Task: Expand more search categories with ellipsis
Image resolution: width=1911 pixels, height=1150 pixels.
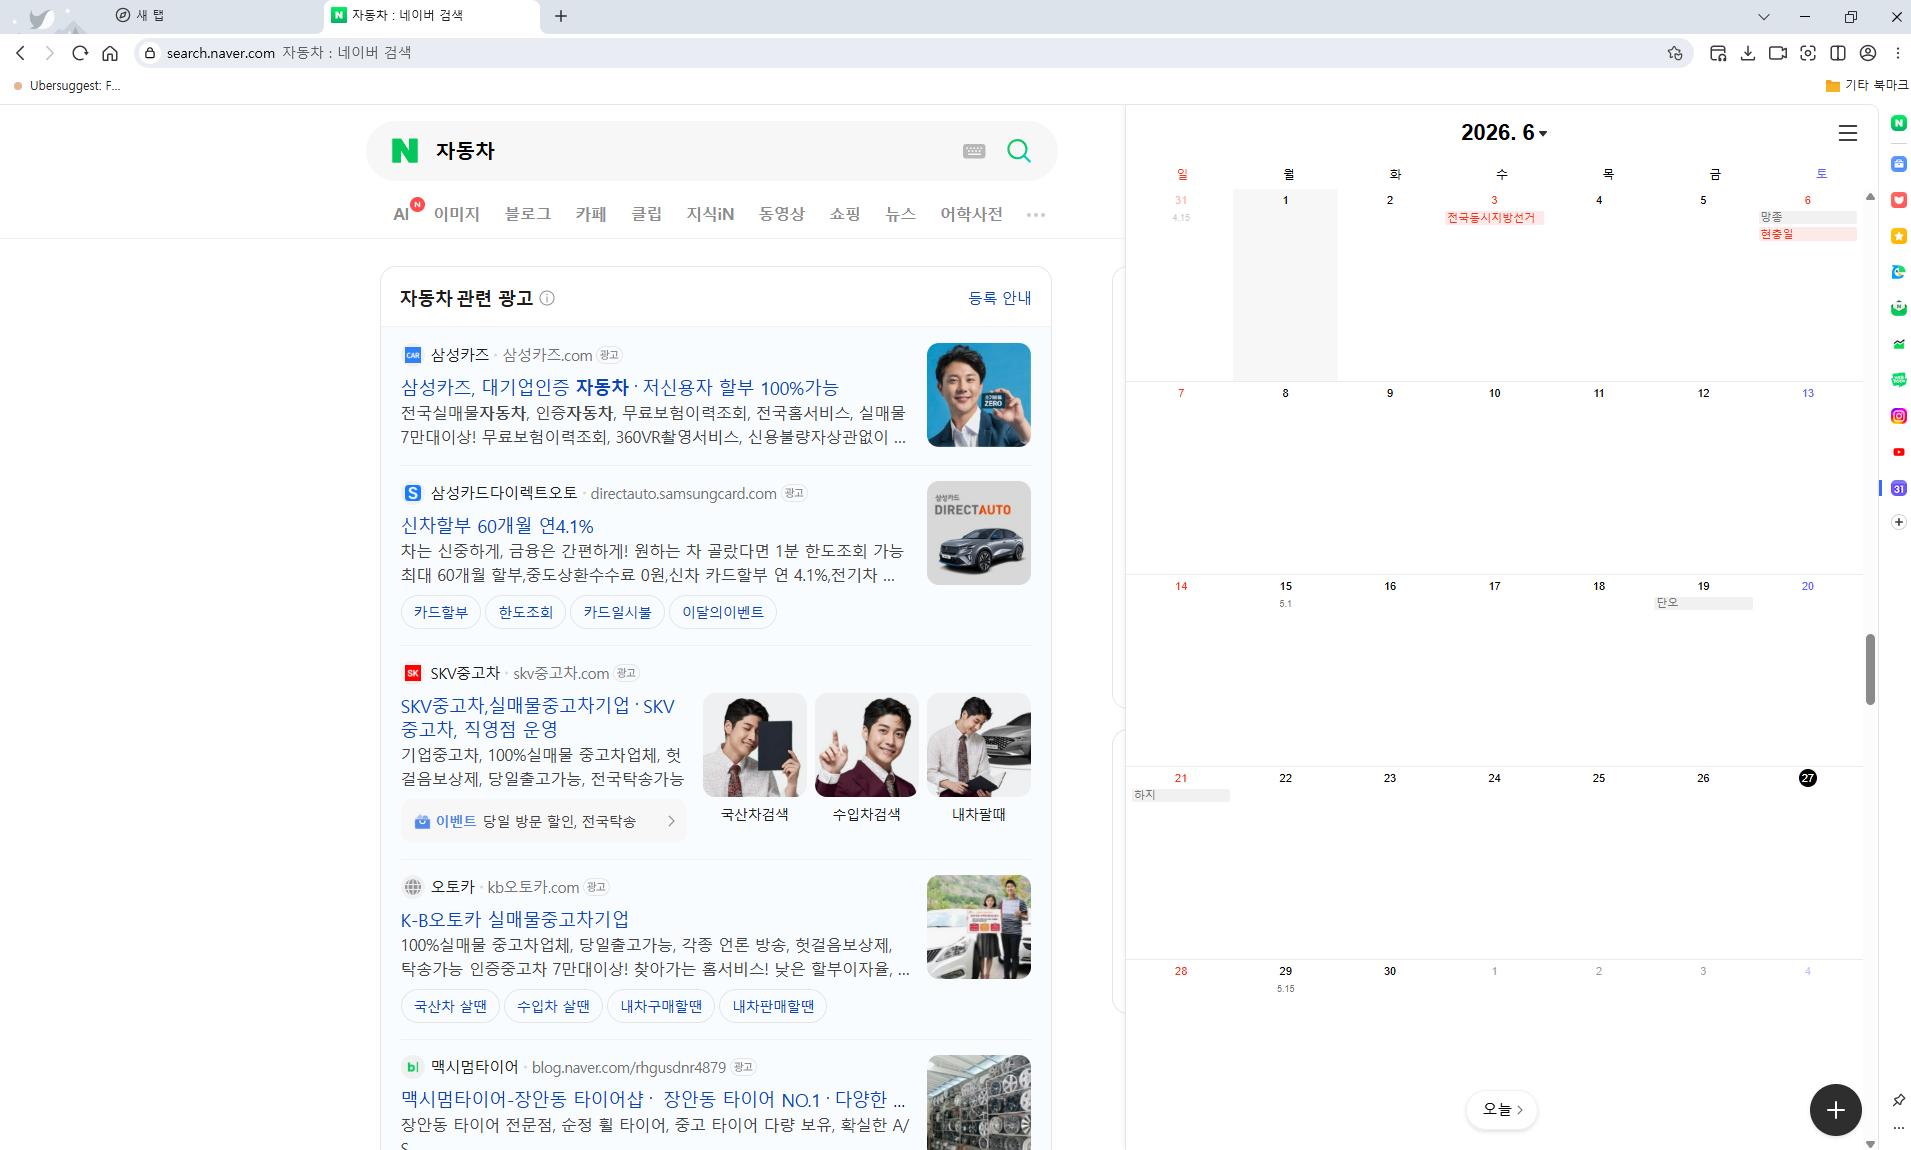Action: pyautogui.click(x=1035, y=214)
